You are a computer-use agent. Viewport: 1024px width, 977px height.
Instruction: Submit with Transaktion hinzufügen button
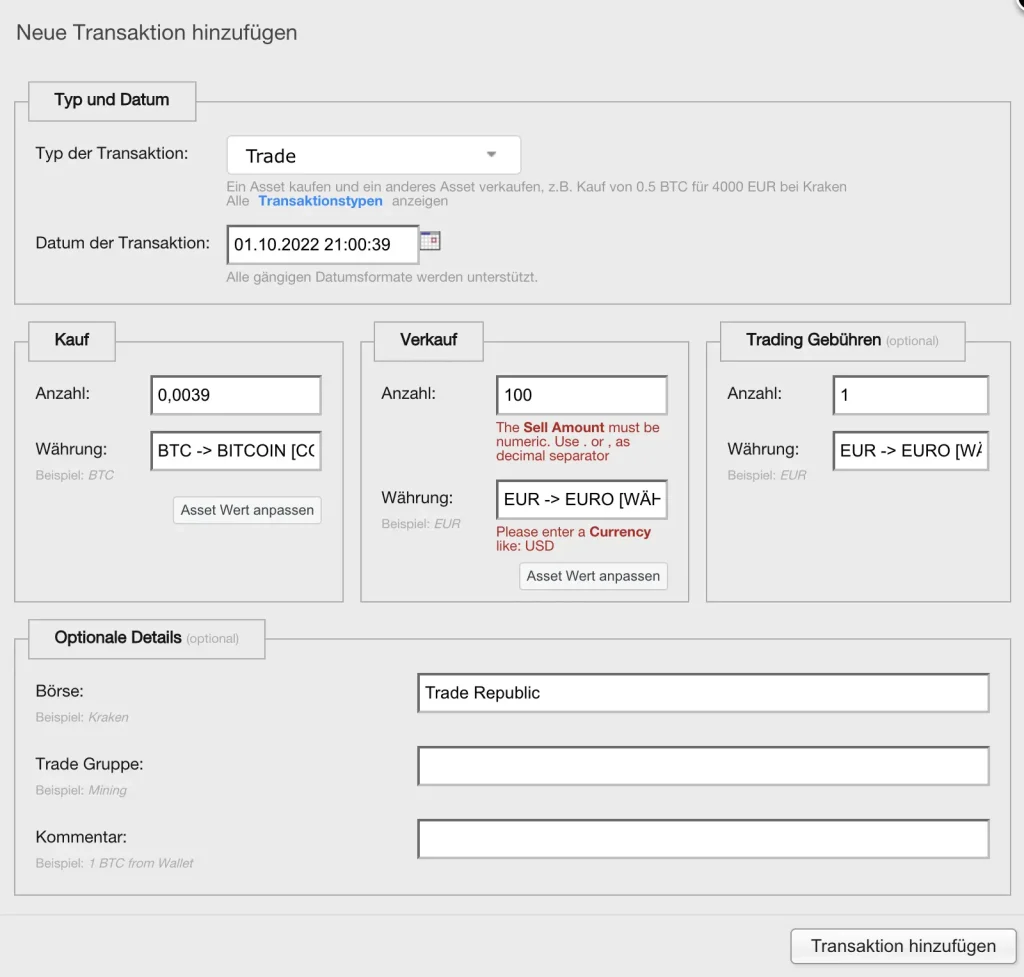click(902, 946)
